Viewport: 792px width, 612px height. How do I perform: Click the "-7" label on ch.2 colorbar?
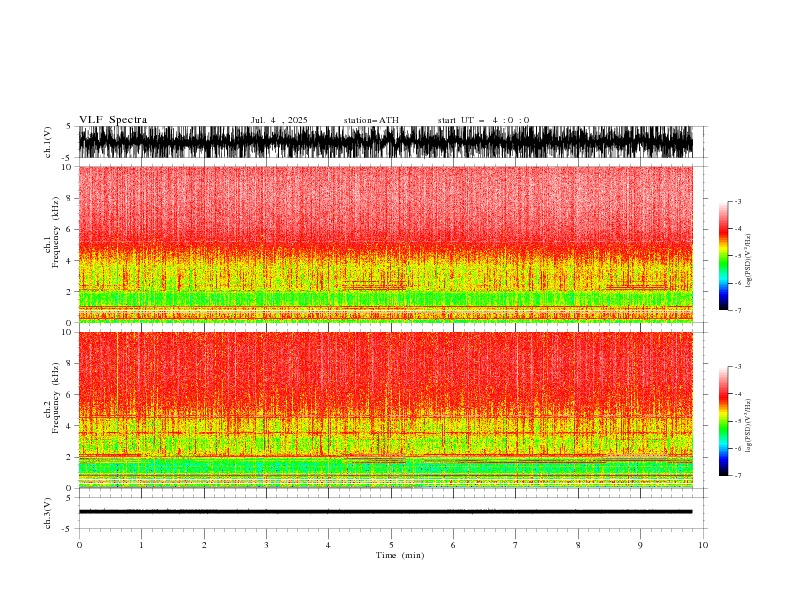[x=737, y=476]
